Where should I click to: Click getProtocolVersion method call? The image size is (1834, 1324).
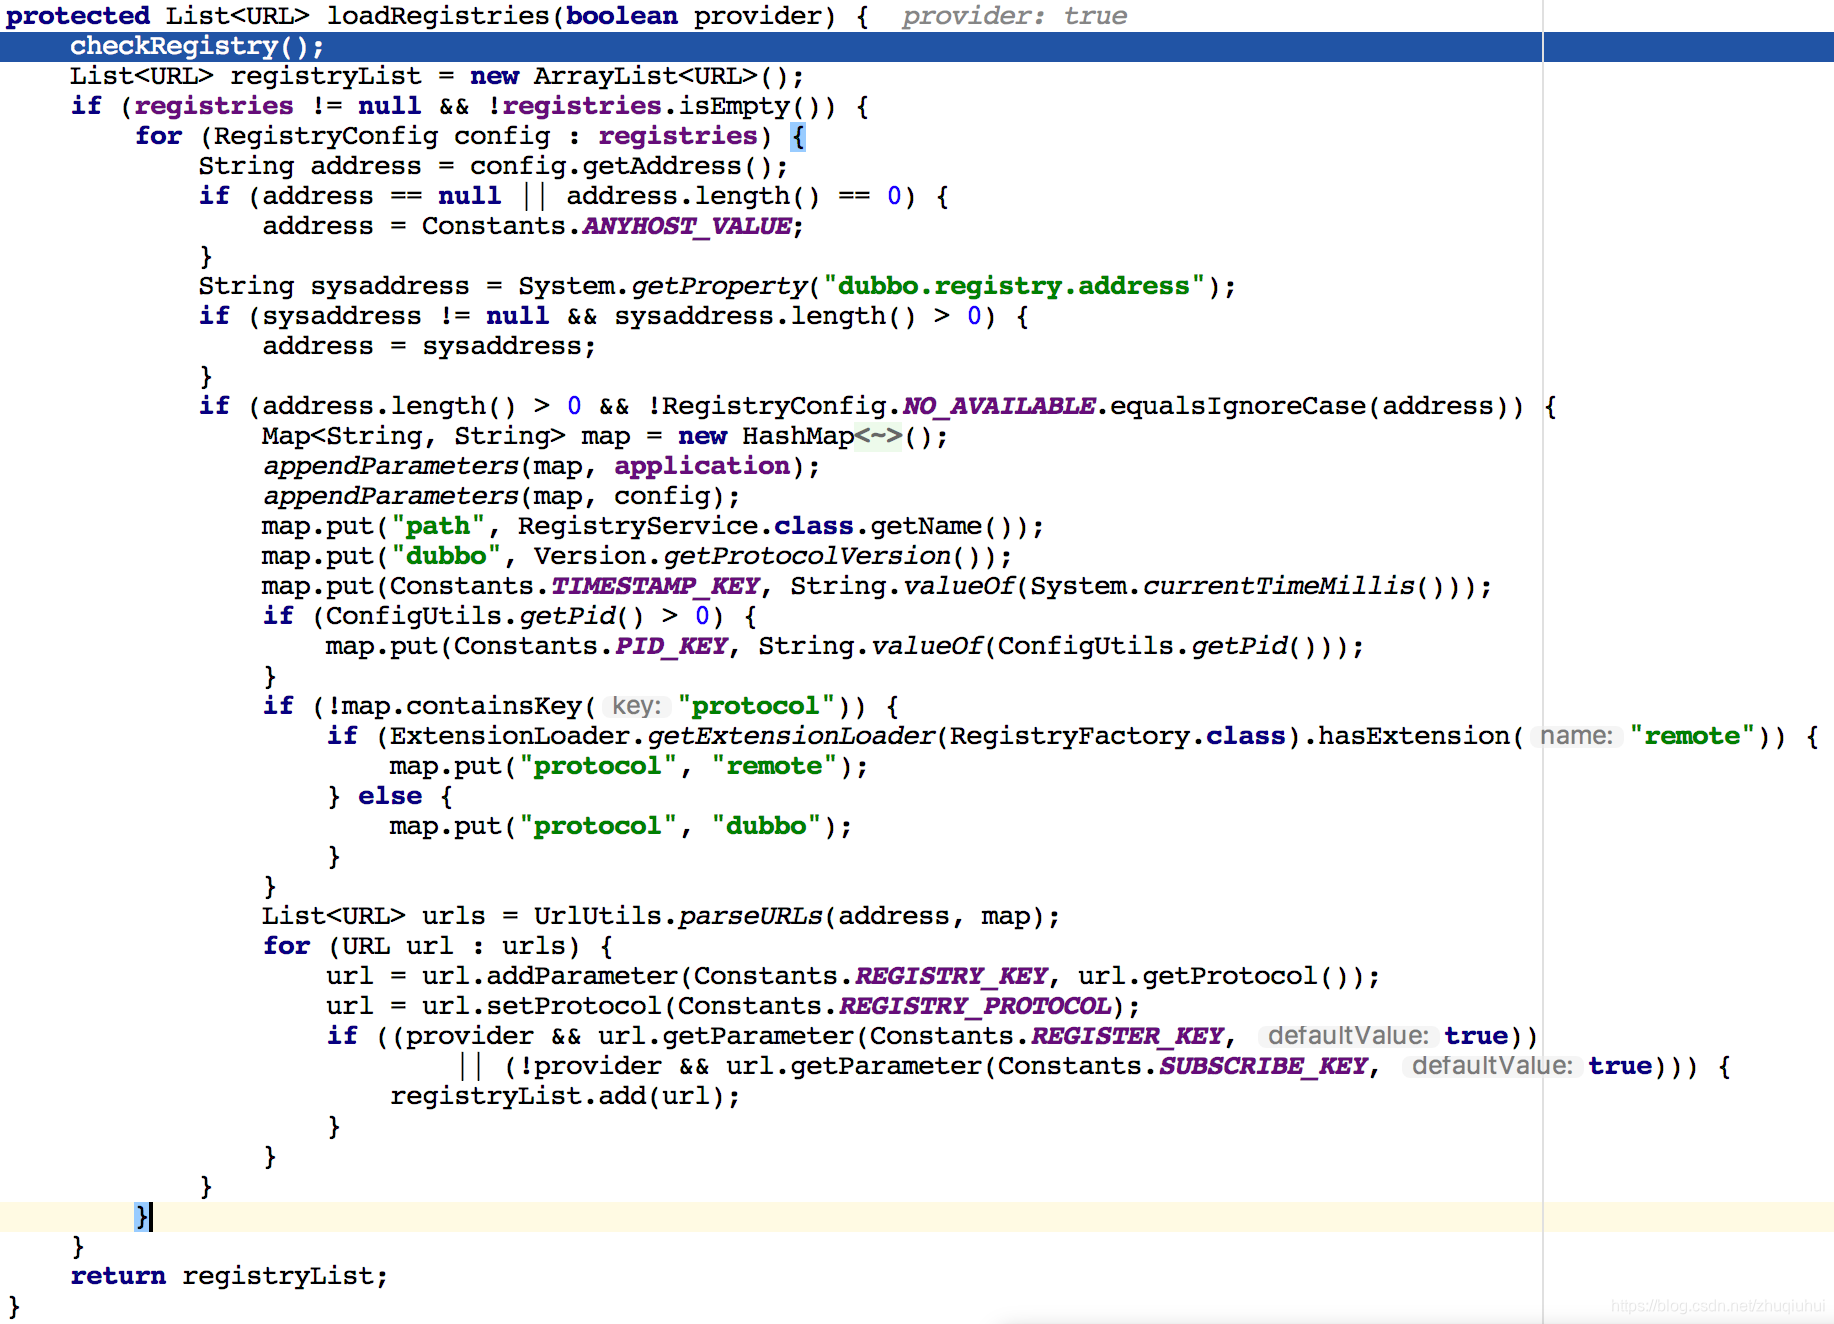click(806, 556)
